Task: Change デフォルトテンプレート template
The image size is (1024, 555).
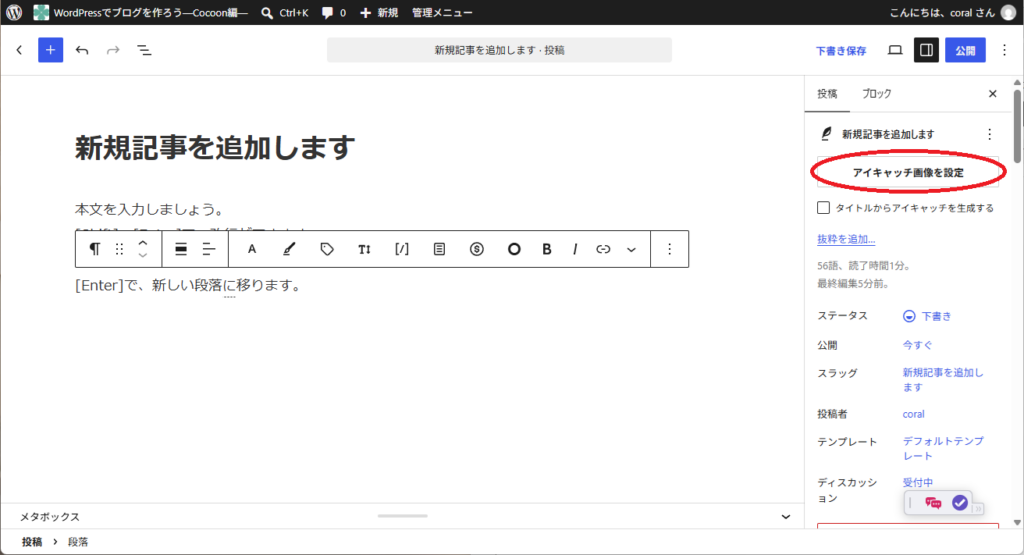Action: pyautogui.click(x=942, y=448)
